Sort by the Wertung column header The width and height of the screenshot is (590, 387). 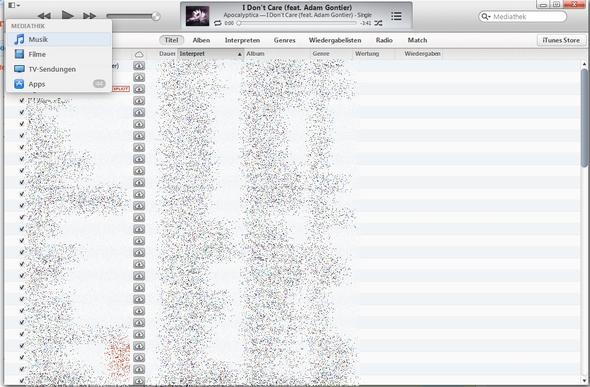point(367,54)
